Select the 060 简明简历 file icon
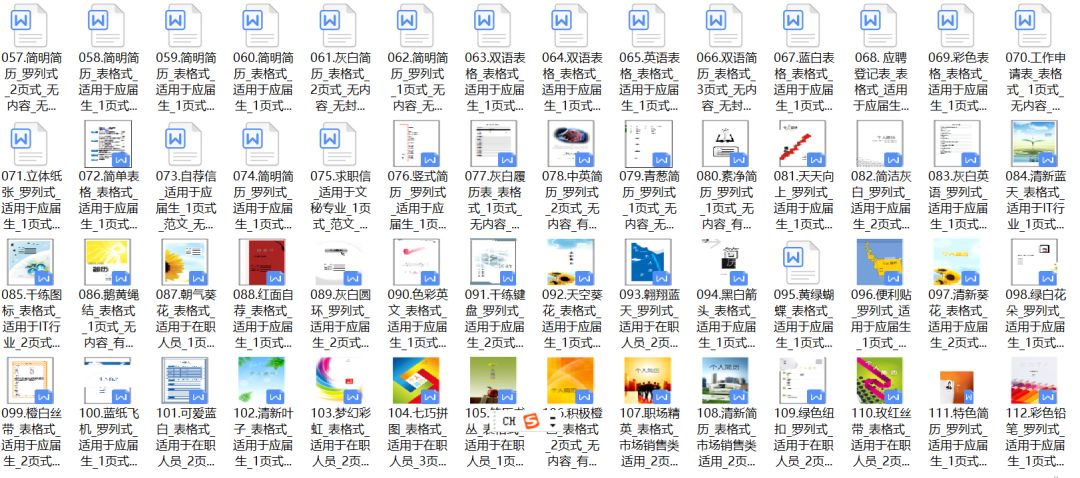The height and width of the screenshot is (478, 1080). (262, 25)
